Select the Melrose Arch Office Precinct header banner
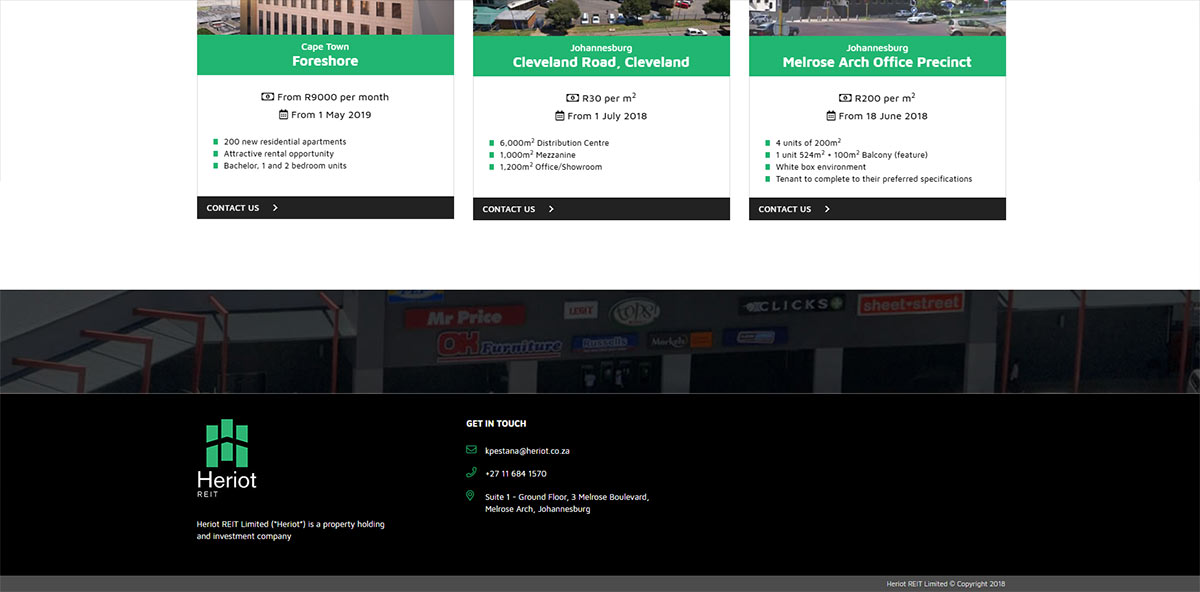The image size is (1200, 592). [877, 56]
